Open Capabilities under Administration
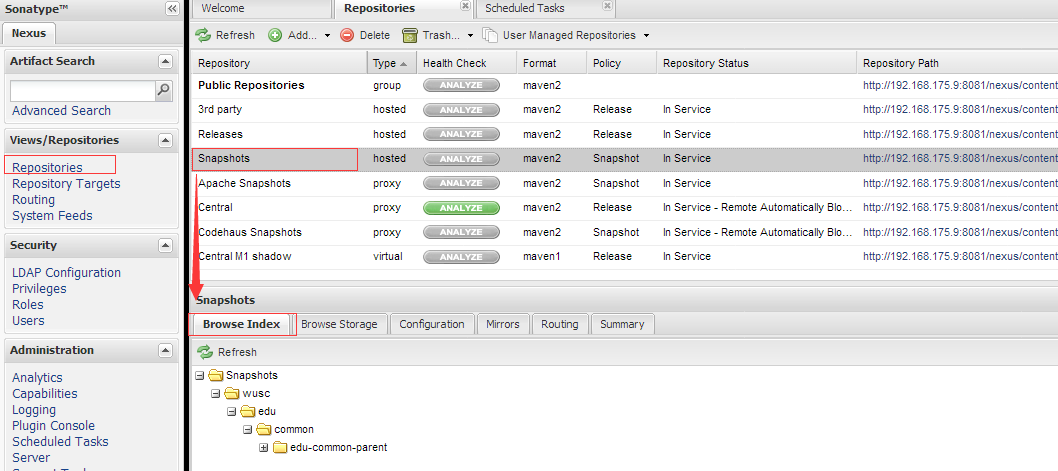This screenshot has width=1058, height=471. point(45,393)
